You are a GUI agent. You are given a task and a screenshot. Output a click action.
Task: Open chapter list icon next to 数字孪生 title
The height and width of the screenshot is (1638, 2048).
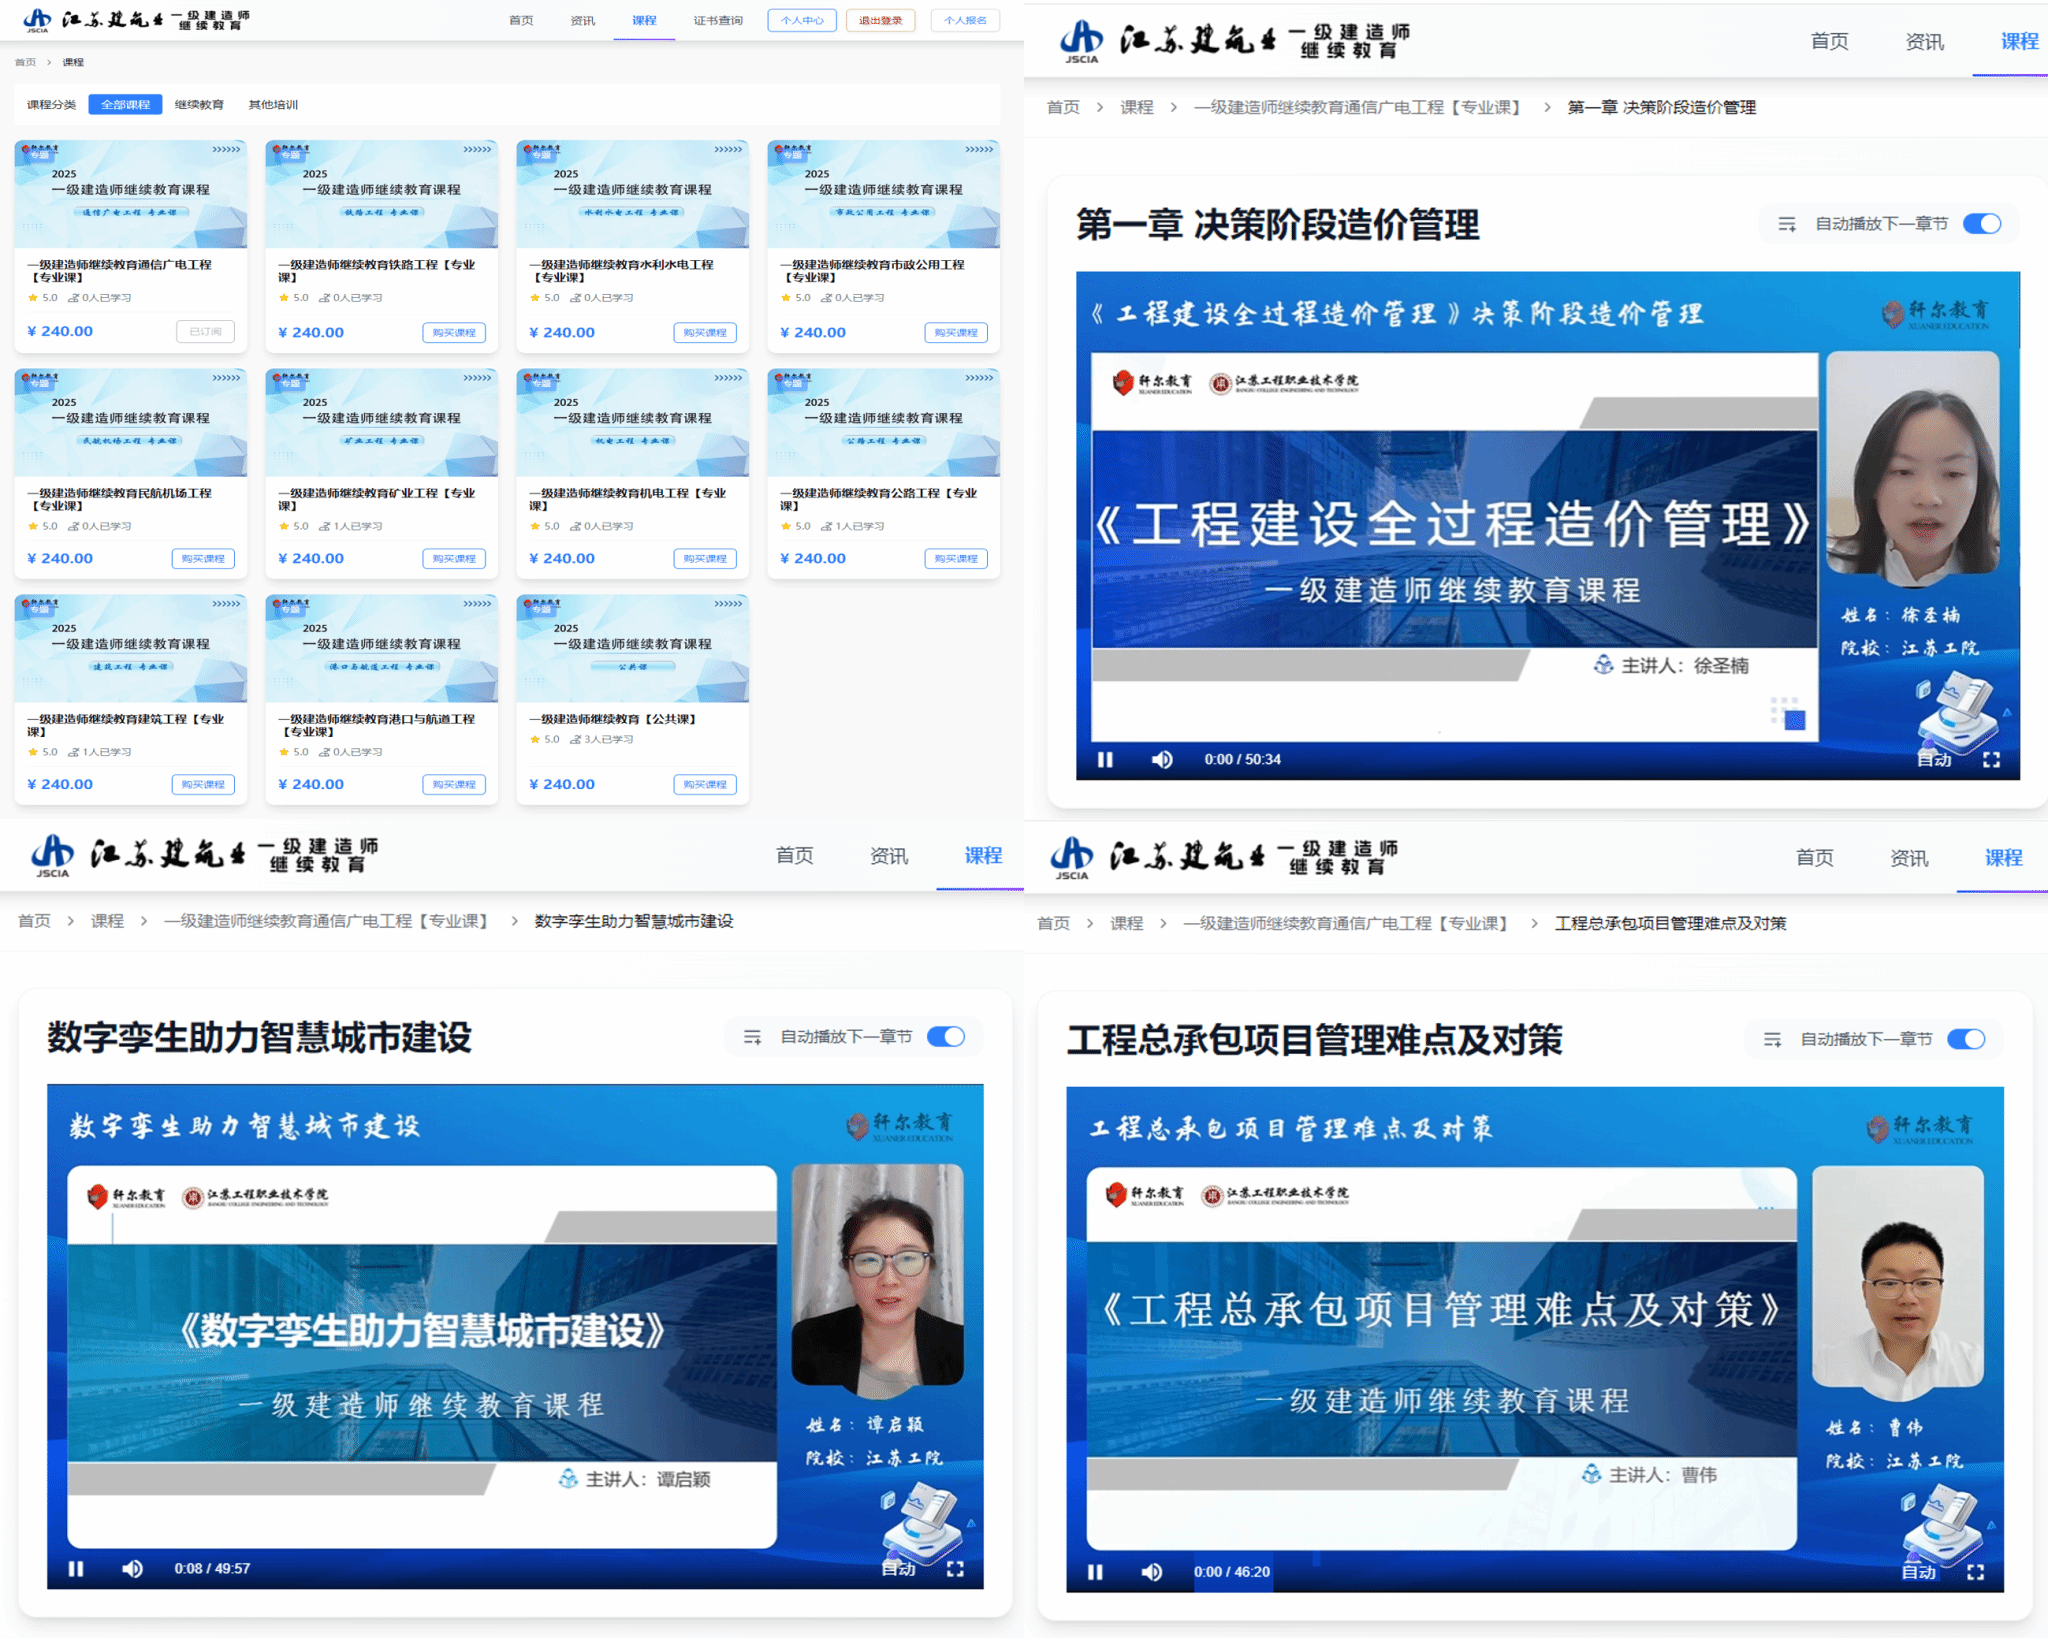(x=752, y=1037)
